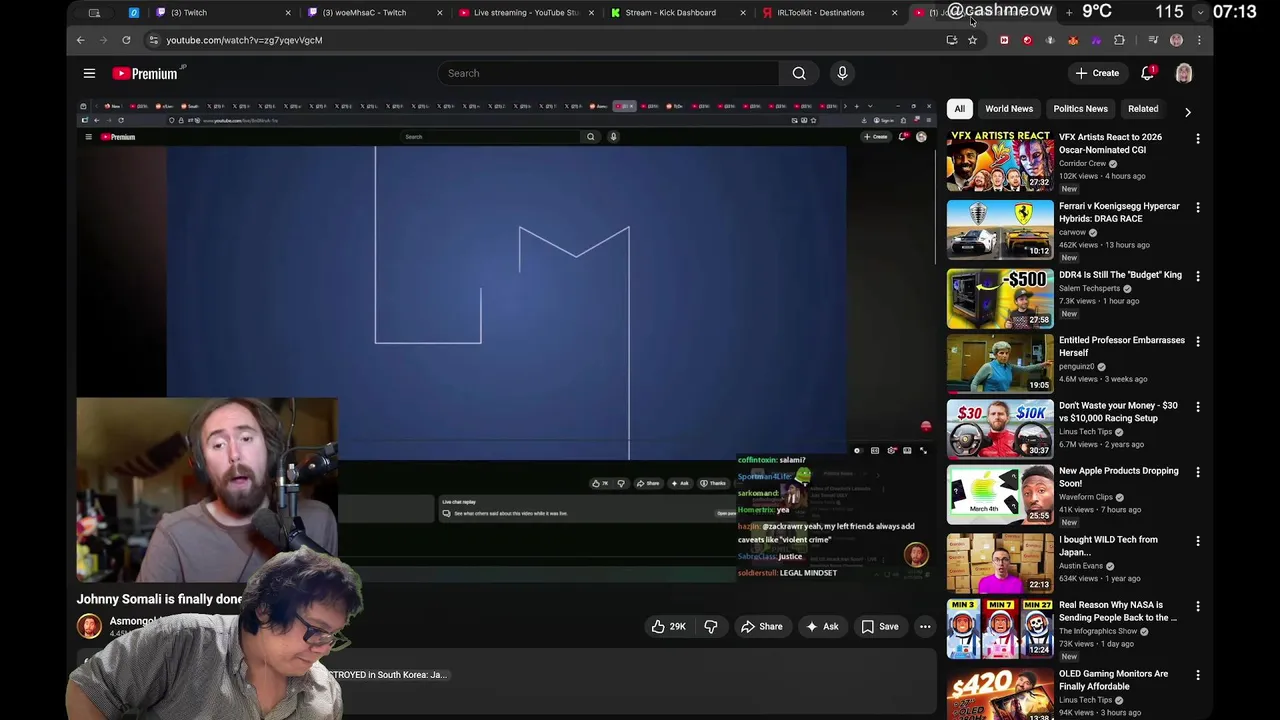This screenshot has height=720, width=1280.
Task: Open options menu for New Apple Products video
Action: pyautogui.click(x=1198, y=472)
